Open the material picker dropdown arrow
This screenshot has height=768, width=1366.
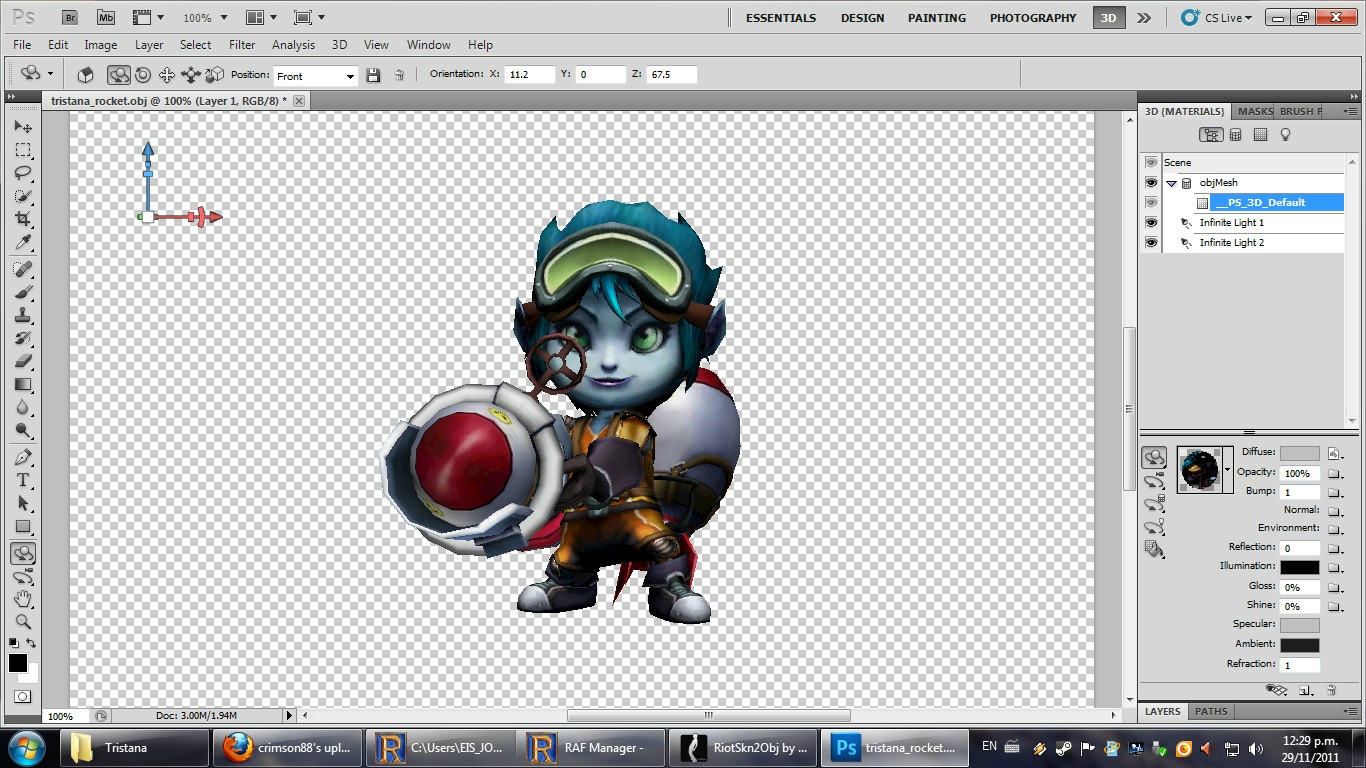tap(1227, 469)
